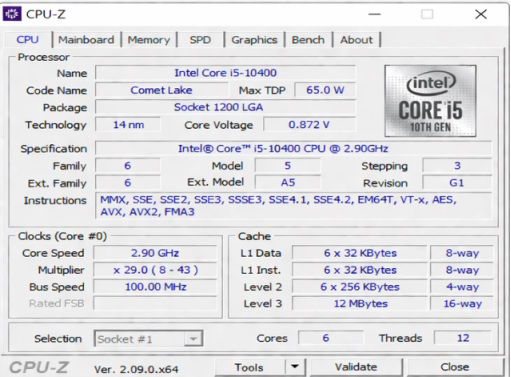Click the Model value 5
Viewport: 511px width, 377px height.
(288, 166)
